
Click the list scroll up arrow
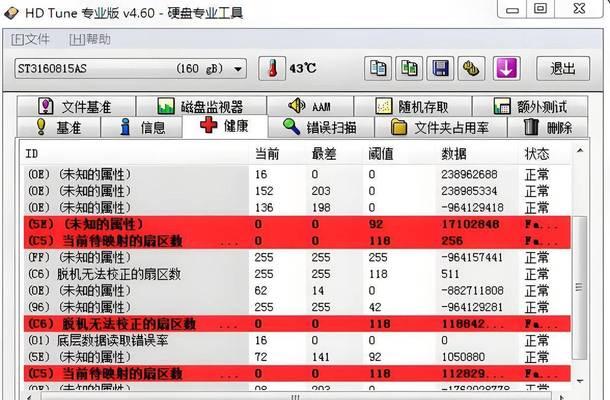tap(580, 151)
